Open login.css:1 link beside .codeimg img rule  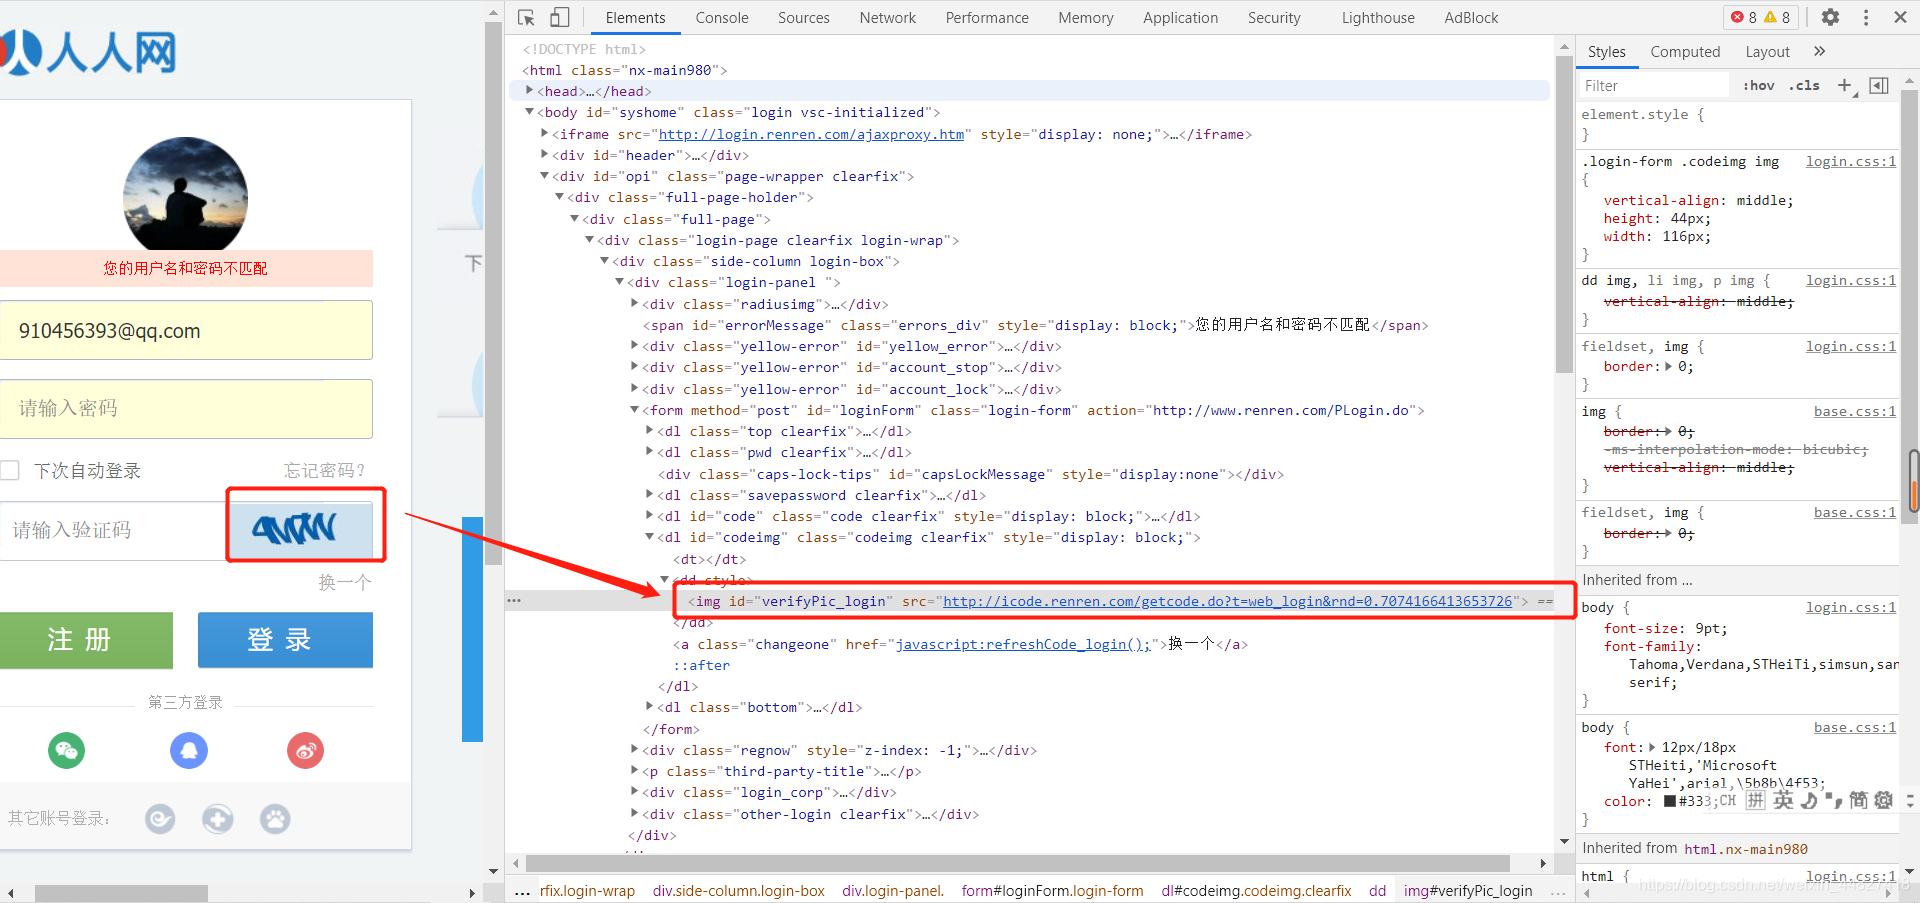coord(1850,161)
